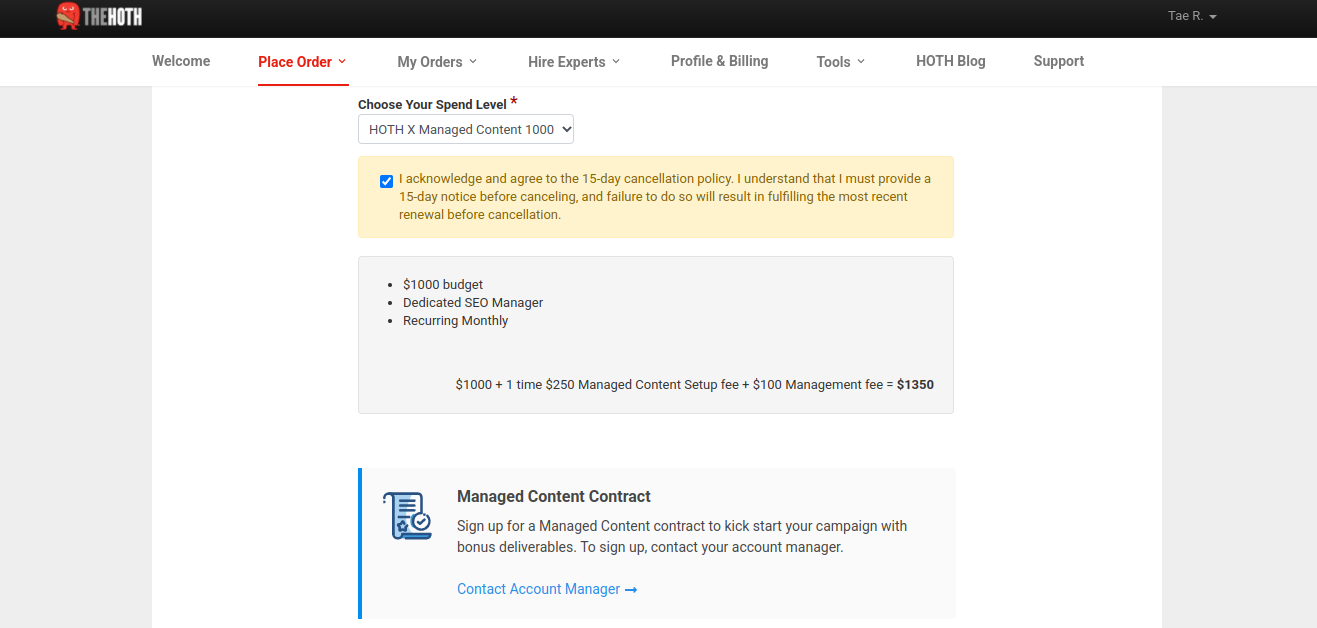1317x628 pixels.
Task: Click the Dedicated SEO Manager bullet
Action: pos(473,303)
